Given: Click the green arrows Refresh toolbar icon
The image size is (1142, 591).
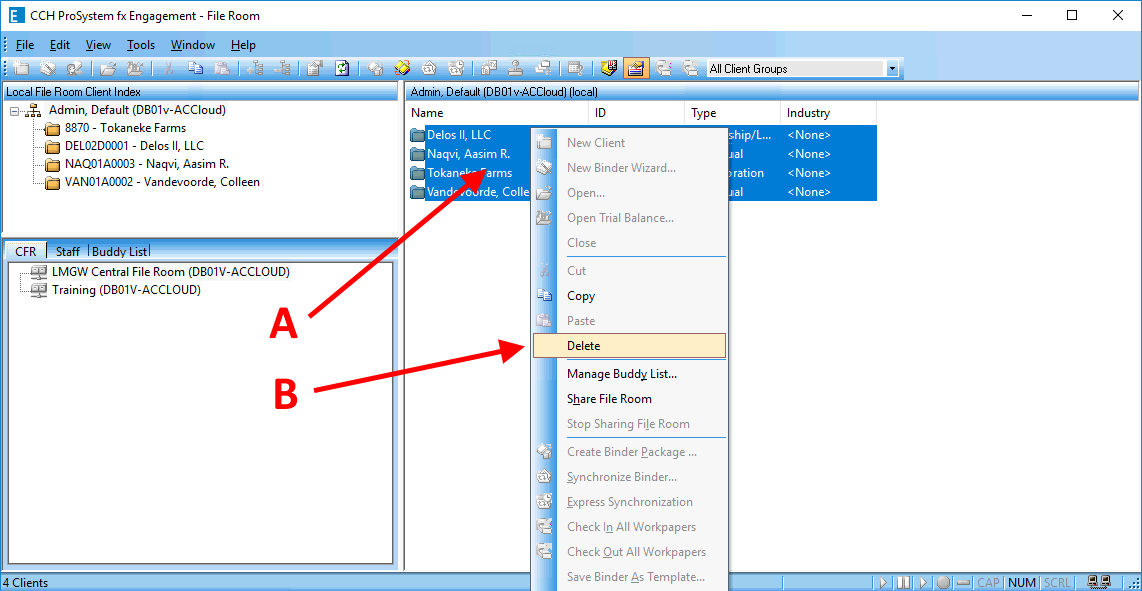Looking at the screenshot, I should [342, 69].
